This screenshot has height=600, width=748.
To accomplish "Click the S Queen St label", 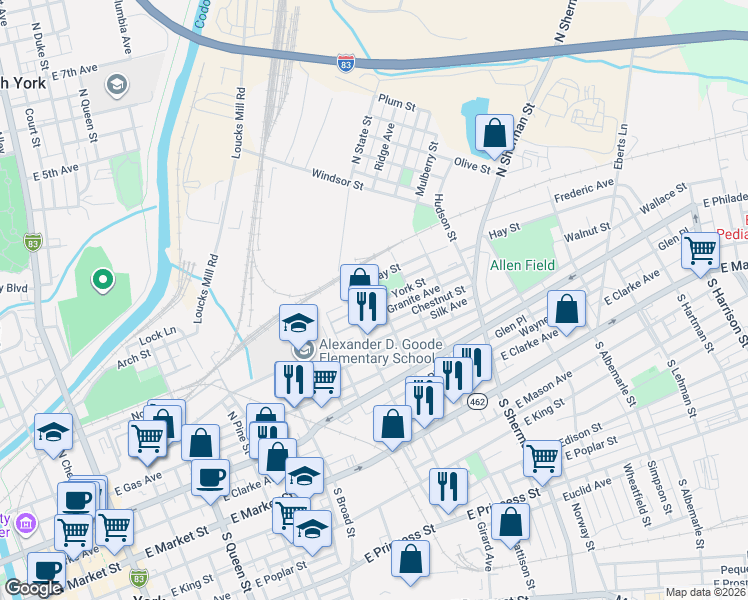I will point(236,561).
